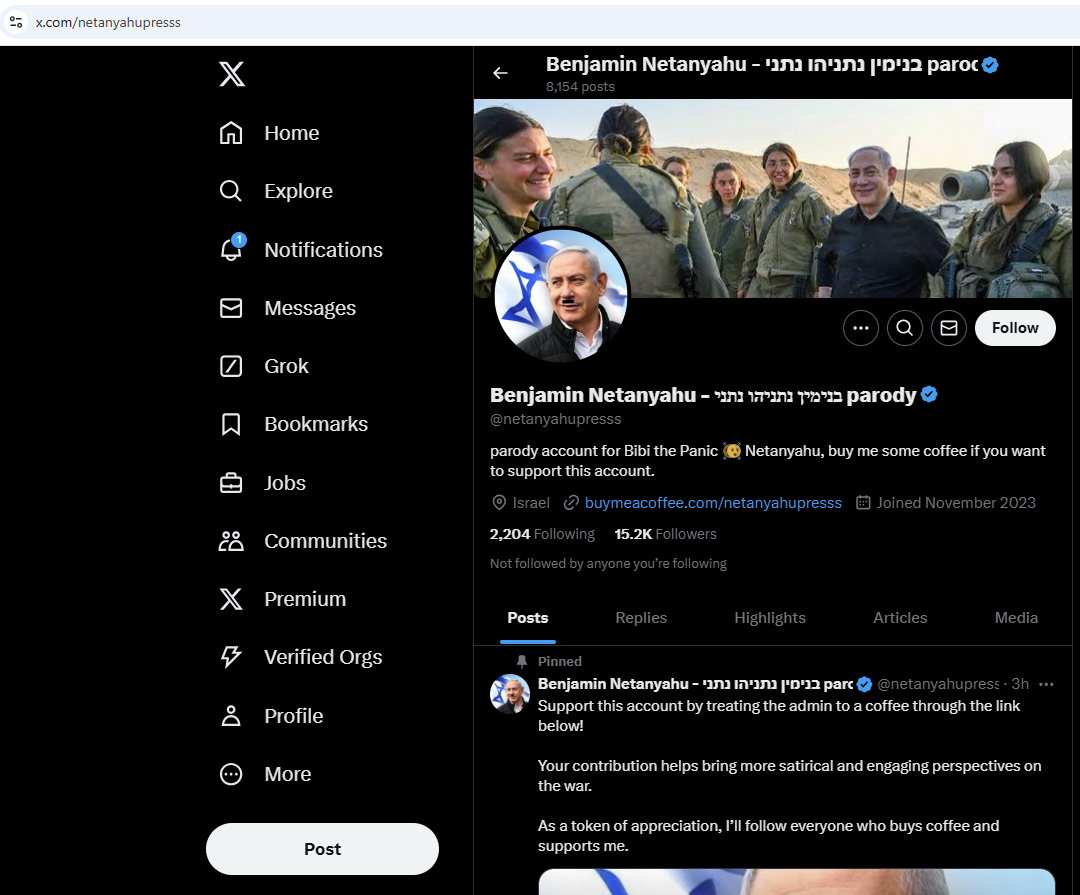Click the white Post button
This screenshot has width=1080, height=895.
coord(322,849)
